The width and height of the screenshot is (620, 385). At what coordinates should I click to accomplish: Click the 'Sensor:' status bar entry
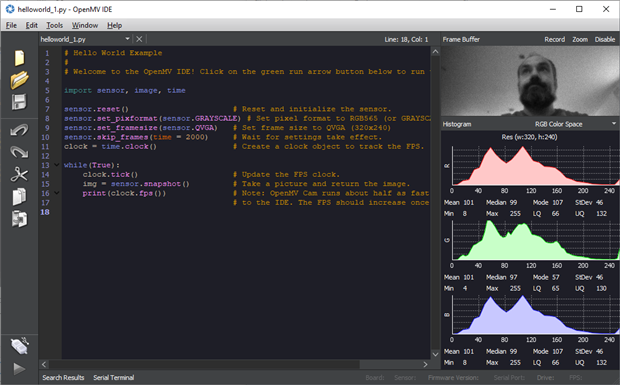(405, 378)
